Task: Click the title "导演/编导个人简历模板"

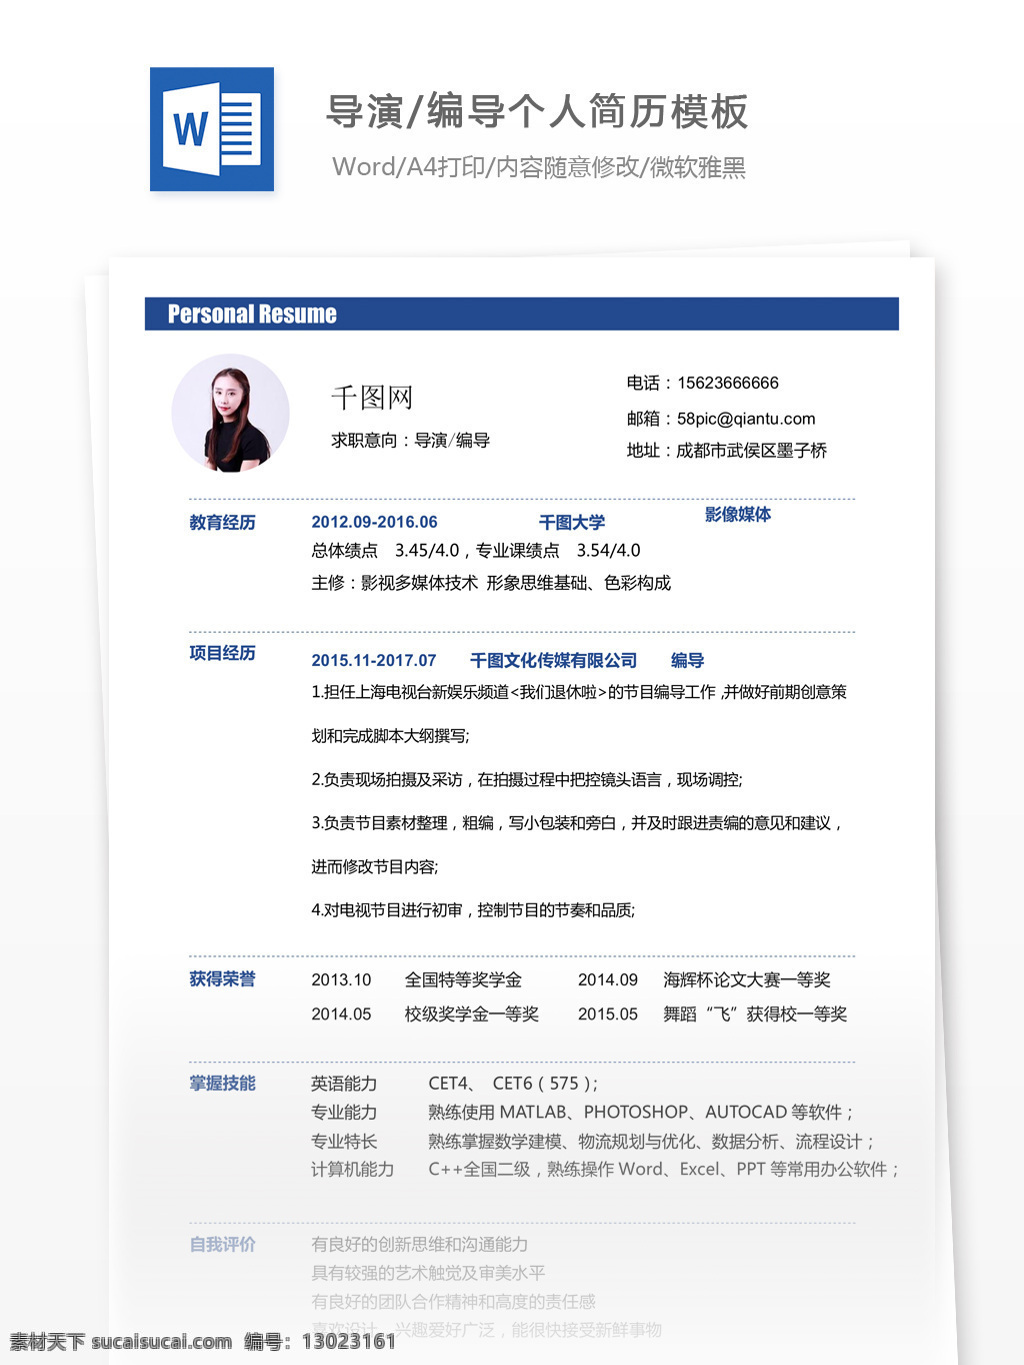Action: pos(538,112)
